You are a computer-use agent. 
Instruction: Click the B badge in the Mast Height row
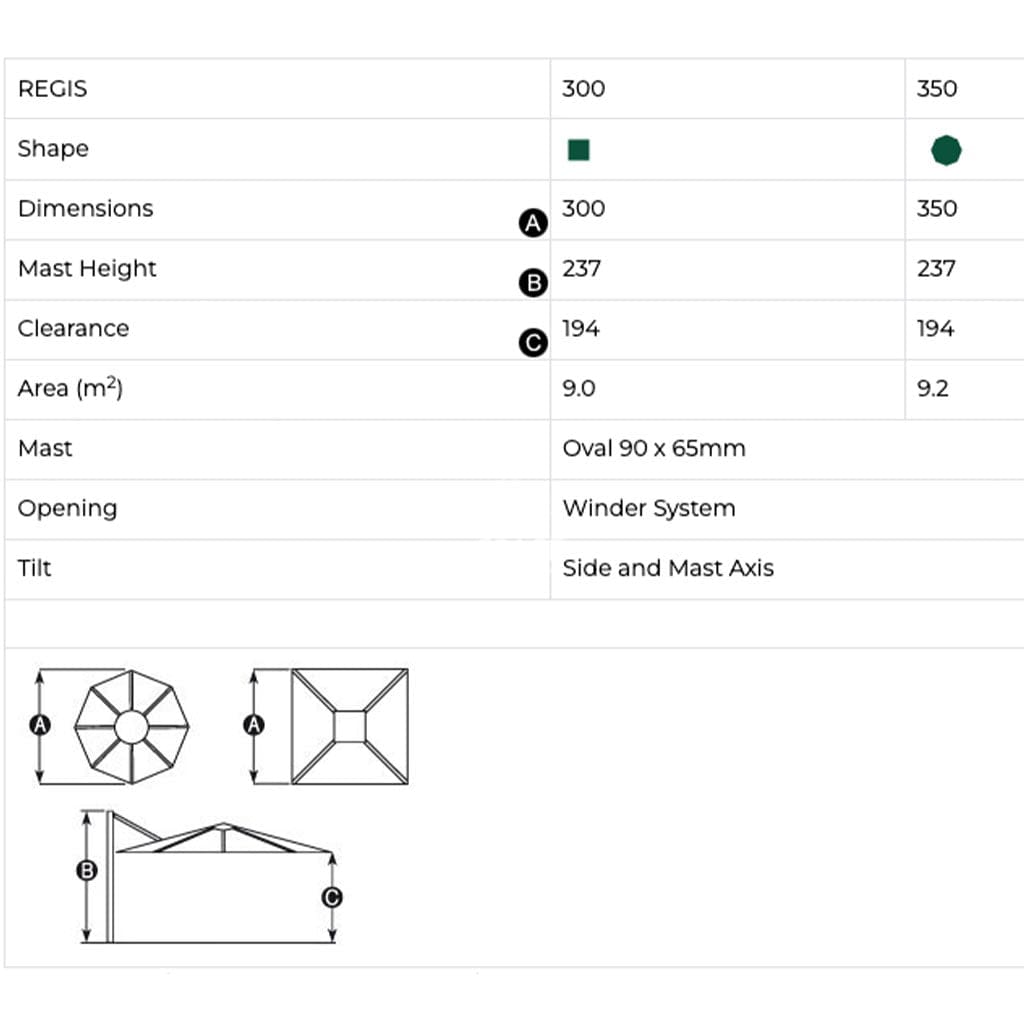point(534,283)
